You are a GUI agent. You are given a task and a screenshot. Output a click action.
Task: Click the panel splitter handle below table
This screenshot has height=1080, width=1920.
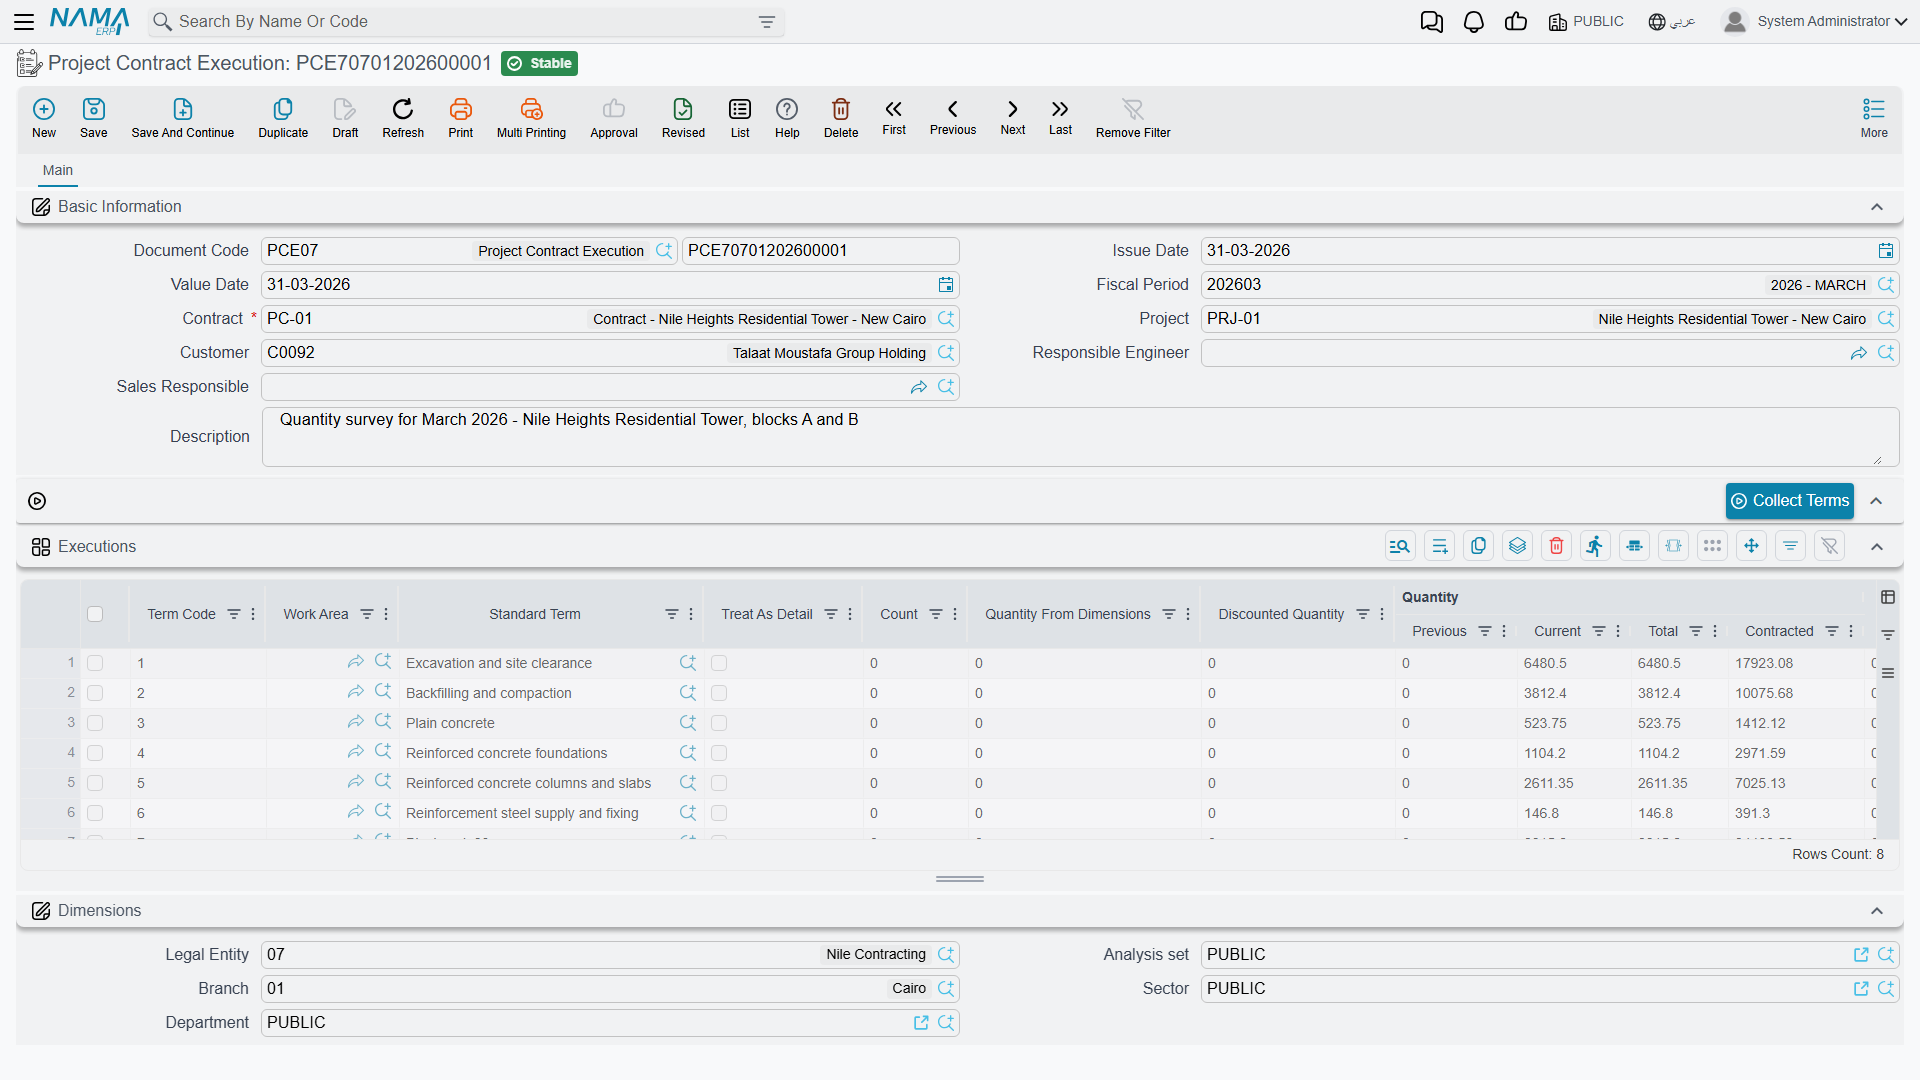tap(960, 879)
